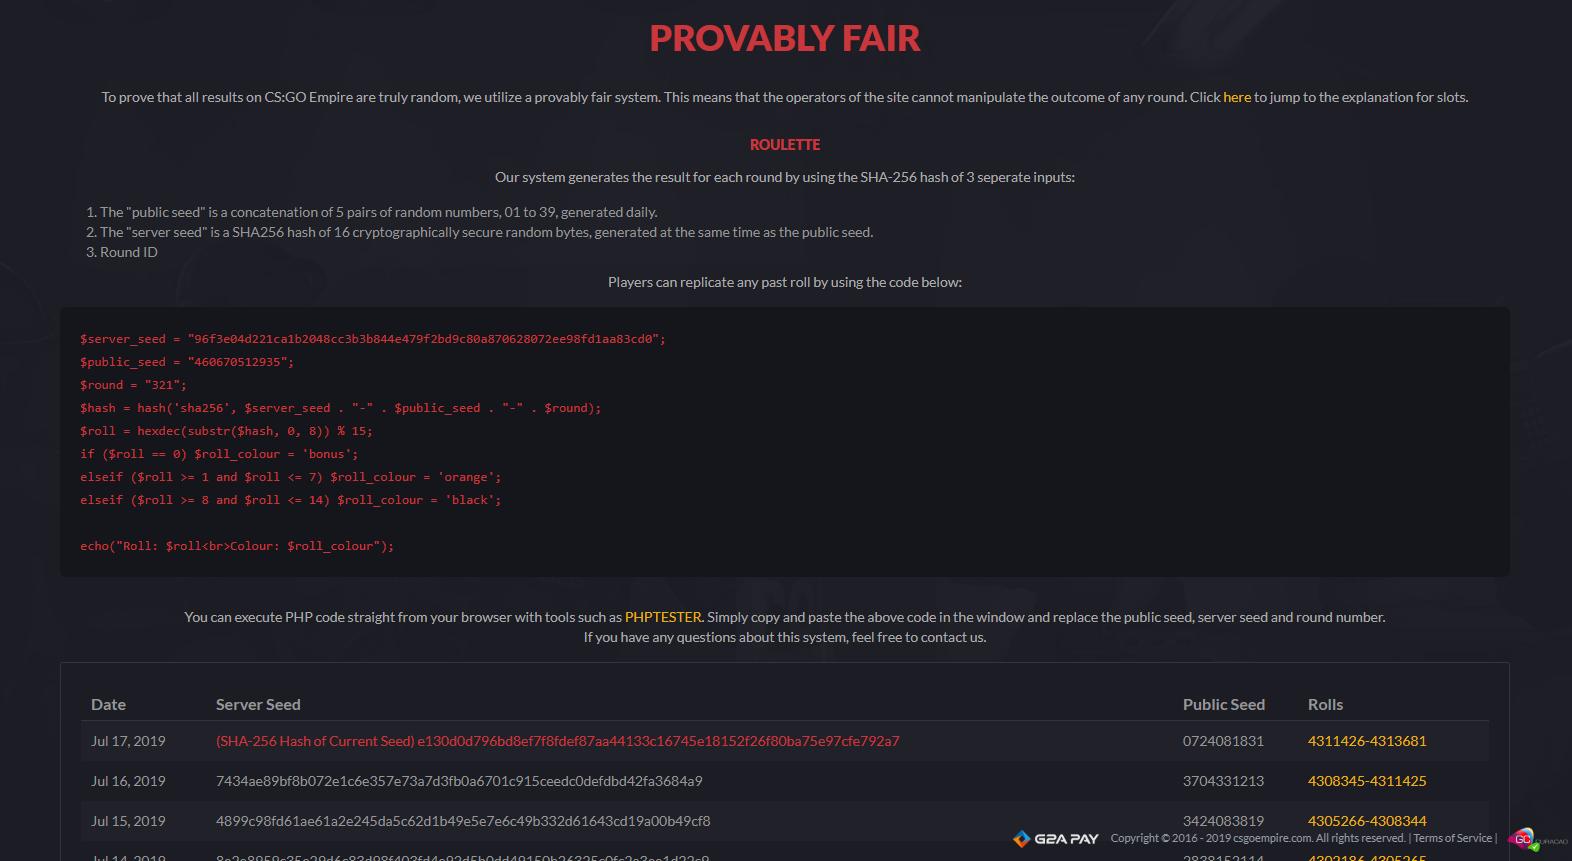Viewport: 1572px width, 861px height.
Task: Click the '3. Round ID' list item
Action: [122, 252]
